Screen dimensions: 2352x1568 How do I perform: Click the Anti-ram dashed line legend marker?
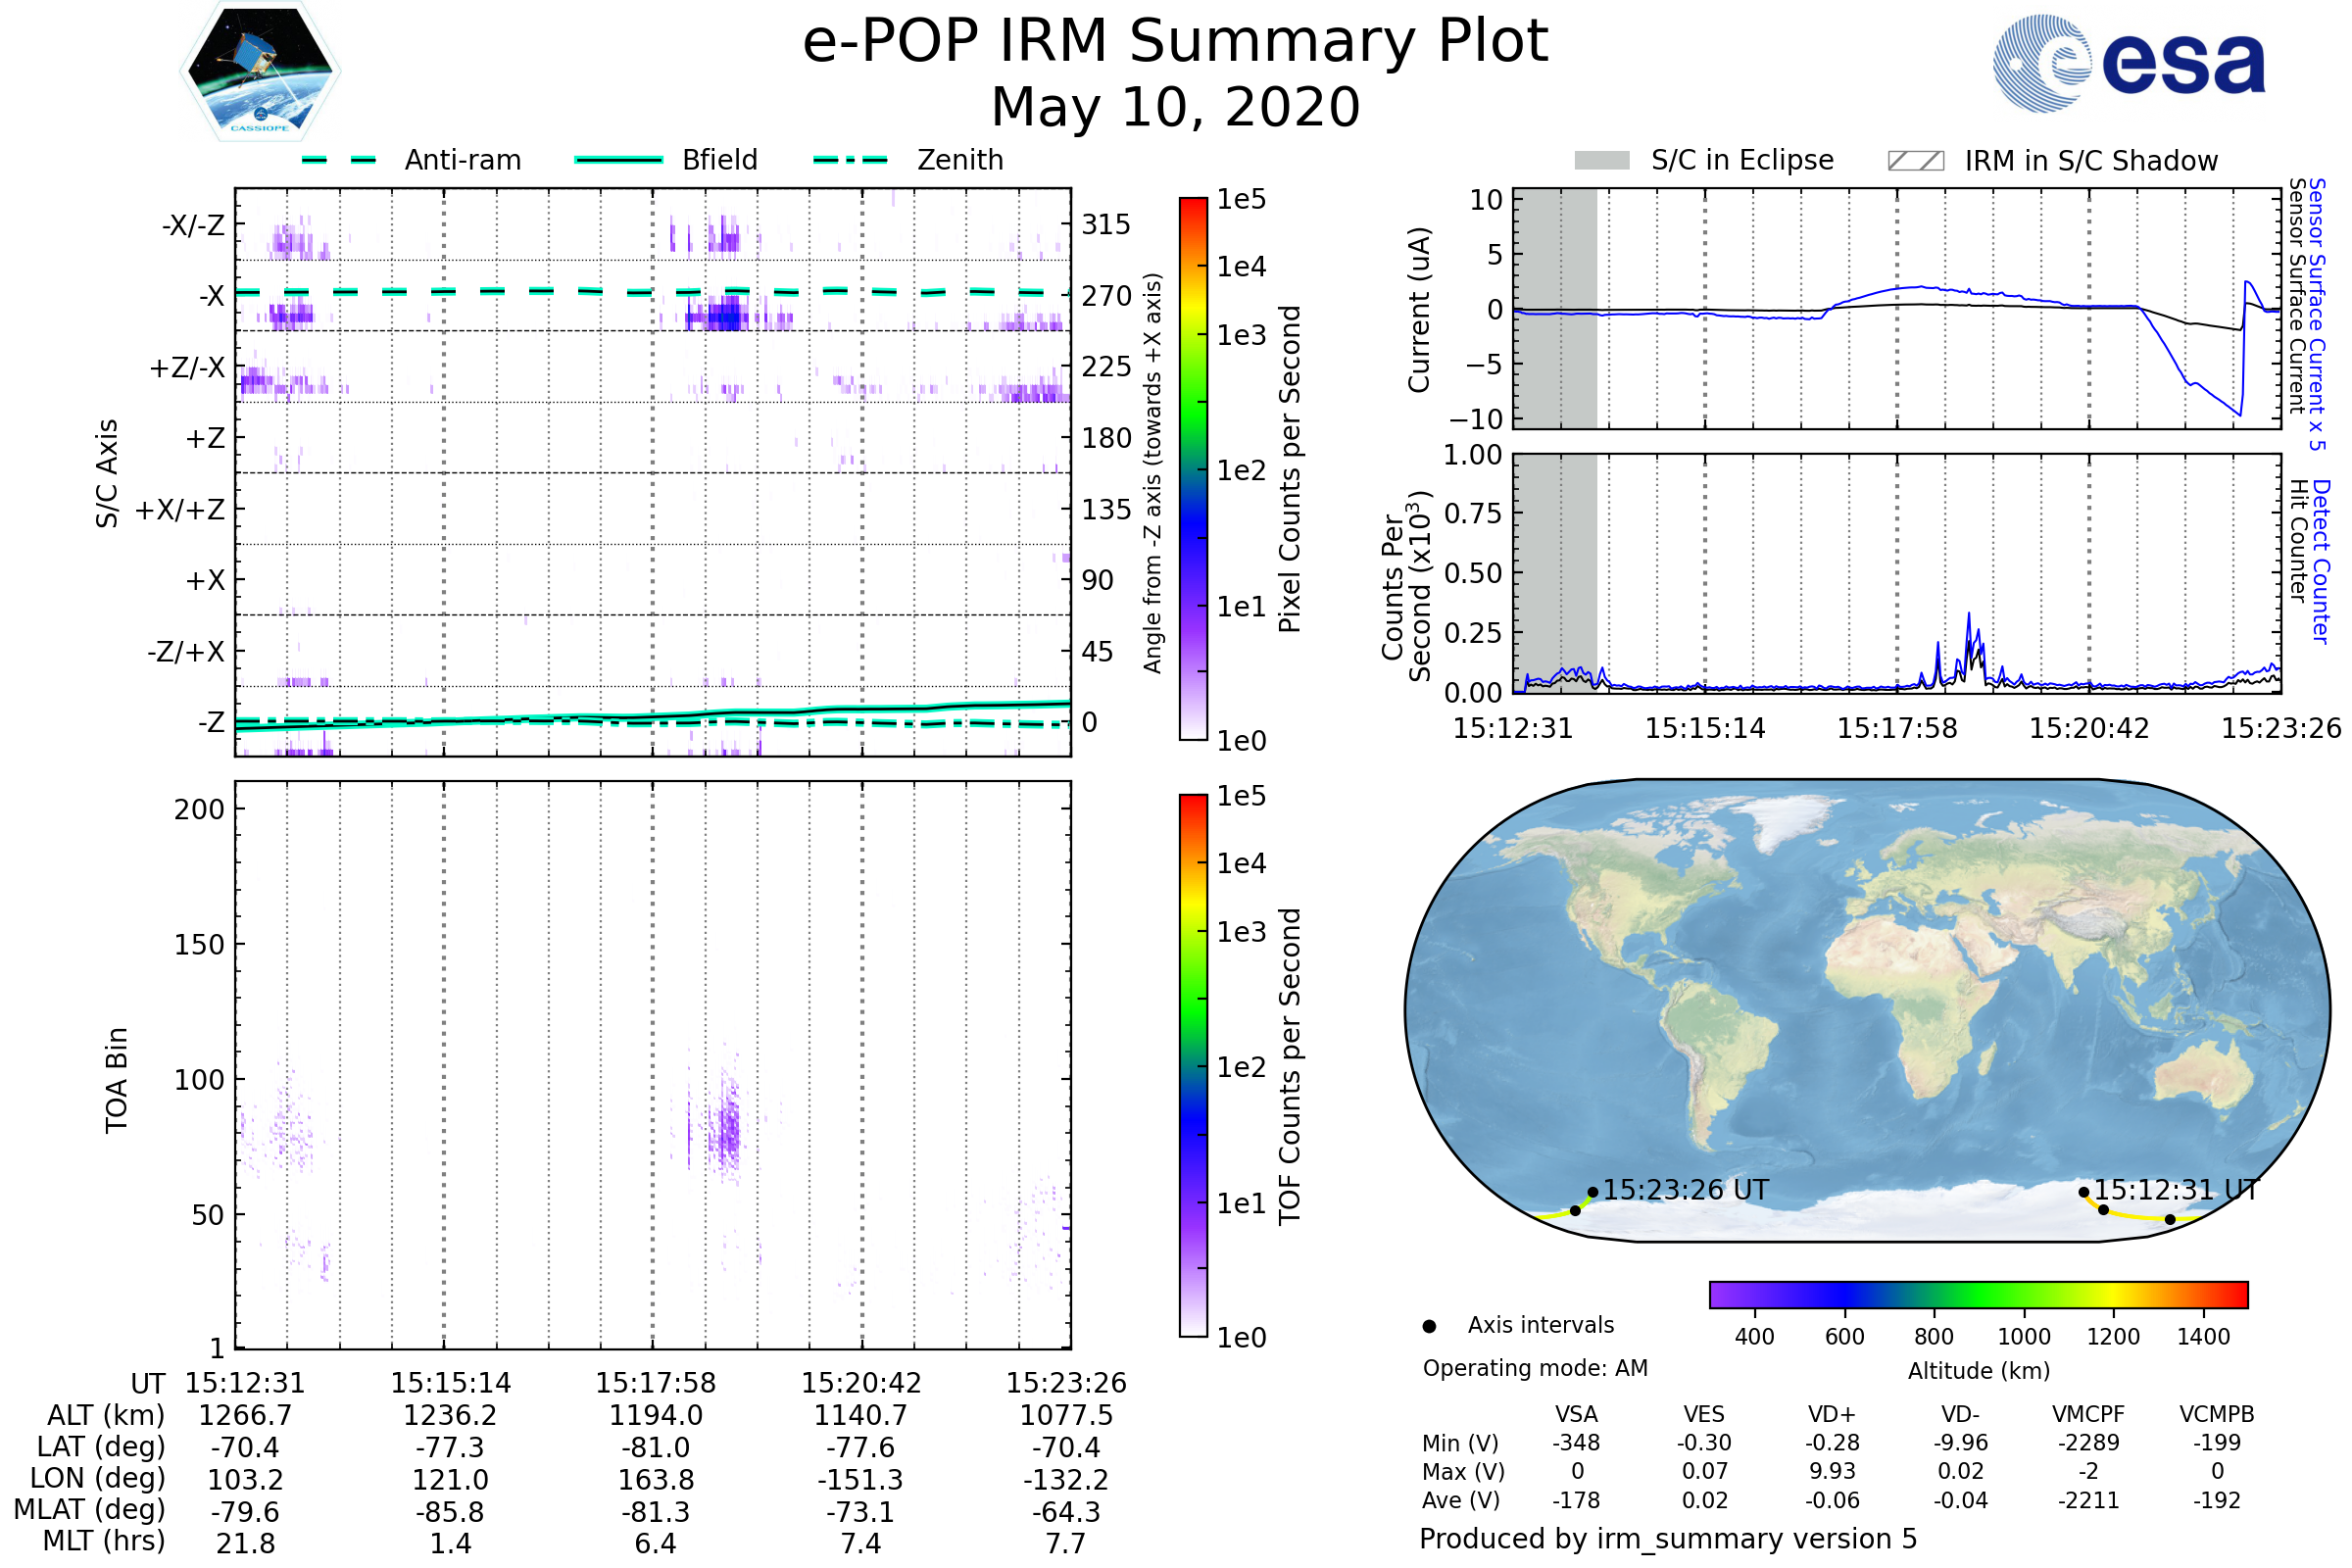[x=339, y=160]
